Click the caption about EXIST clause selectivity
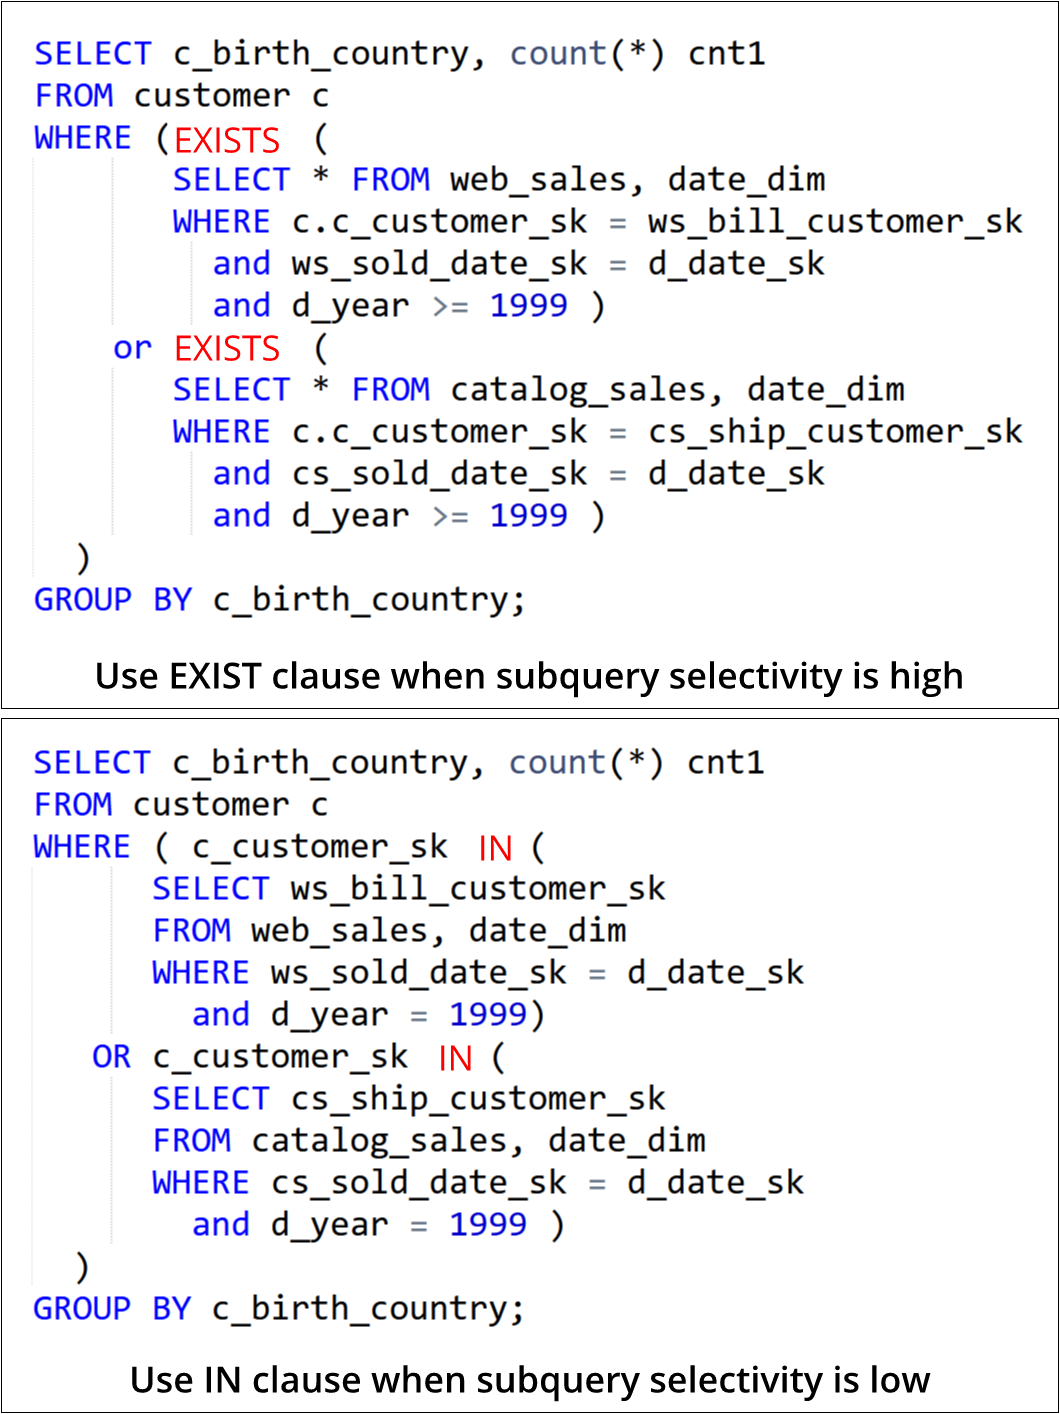This screenshot has width=1060, height=1414. [529, 677]
